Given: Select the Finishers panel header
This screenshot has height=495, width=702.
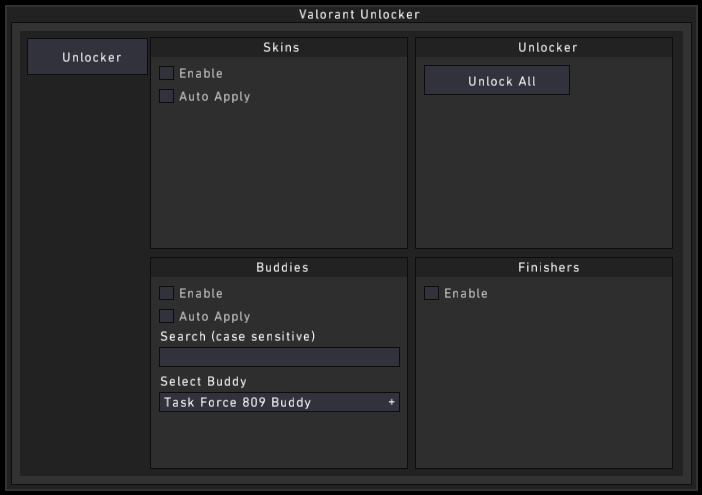Looking at the screenshot, I should point(547,267).
